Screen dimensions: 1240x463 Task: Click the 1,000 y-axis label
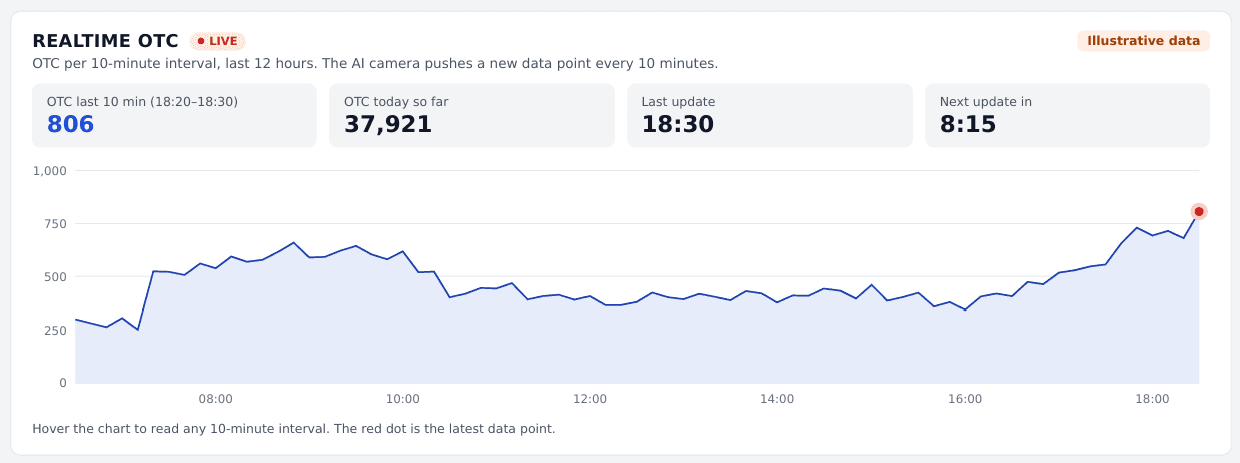point(49,171)
